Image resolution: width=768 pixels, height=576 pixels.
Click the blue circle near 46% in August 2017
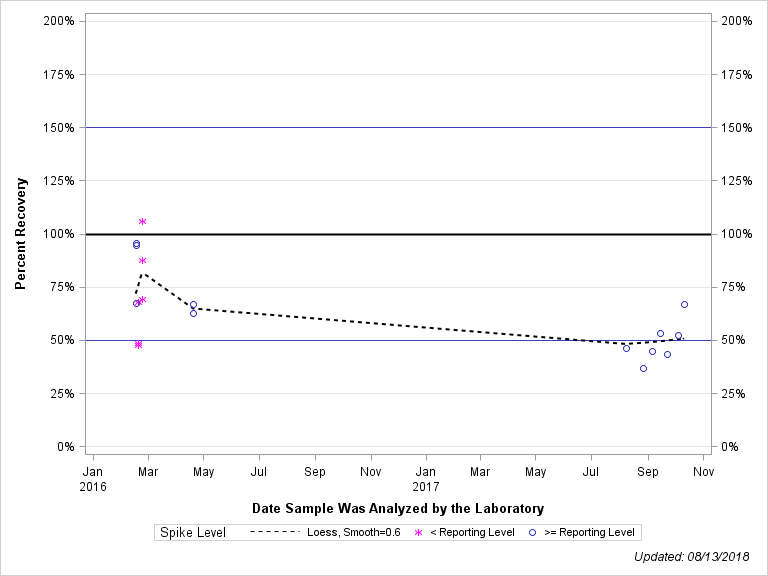(626, 349)
